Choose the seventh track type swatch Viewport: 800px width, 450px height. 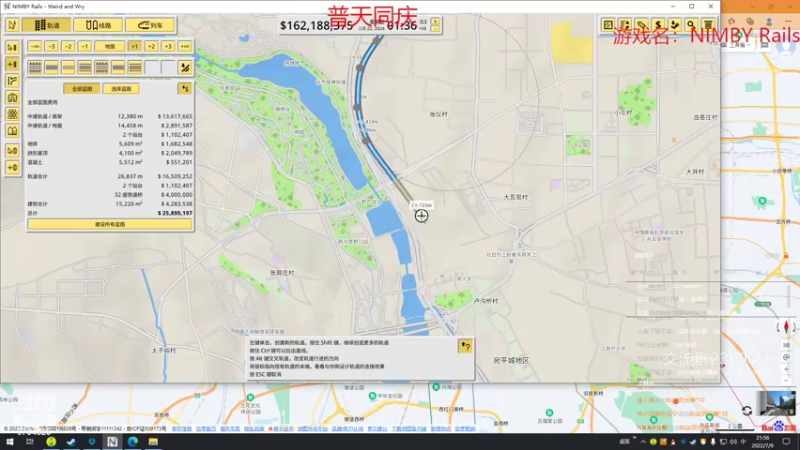[x=135, y=67]
